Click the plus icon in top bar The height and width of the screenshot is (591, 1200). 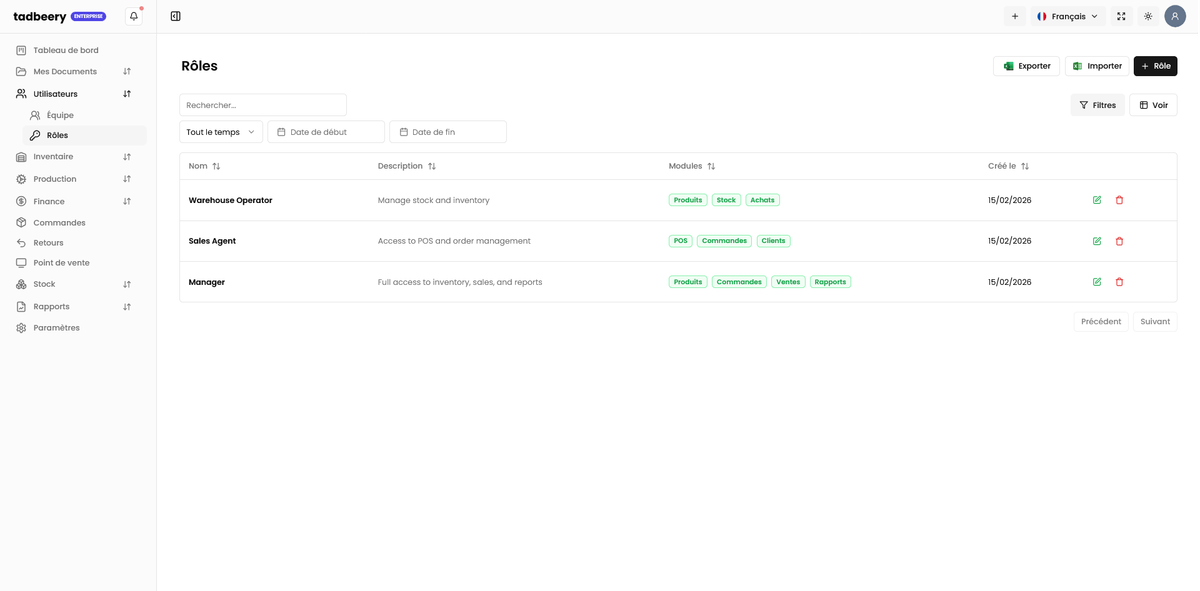(x=1015, y=16)
